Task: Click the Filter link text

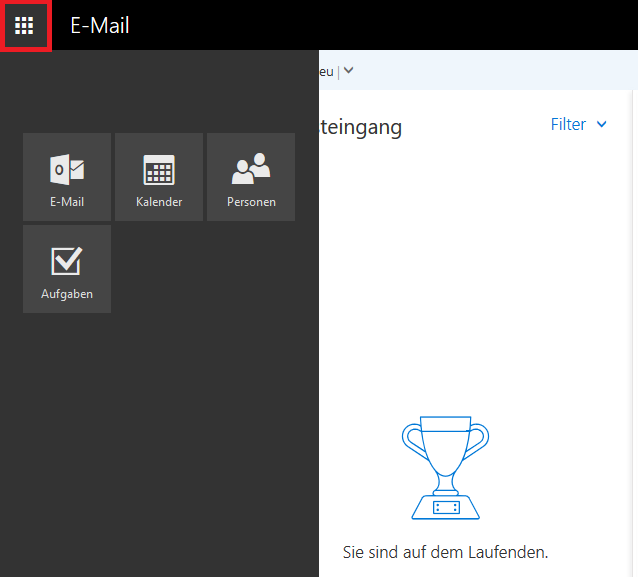Action: coord(568,125)
